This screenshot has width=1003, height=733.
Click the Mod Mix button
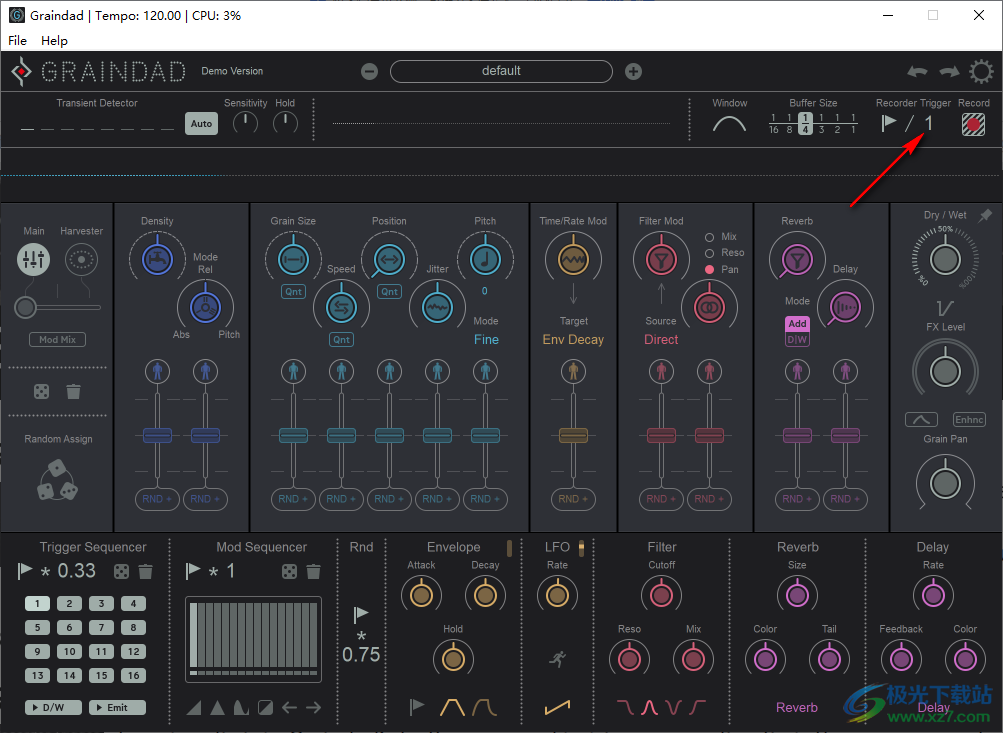coord(58,340)
